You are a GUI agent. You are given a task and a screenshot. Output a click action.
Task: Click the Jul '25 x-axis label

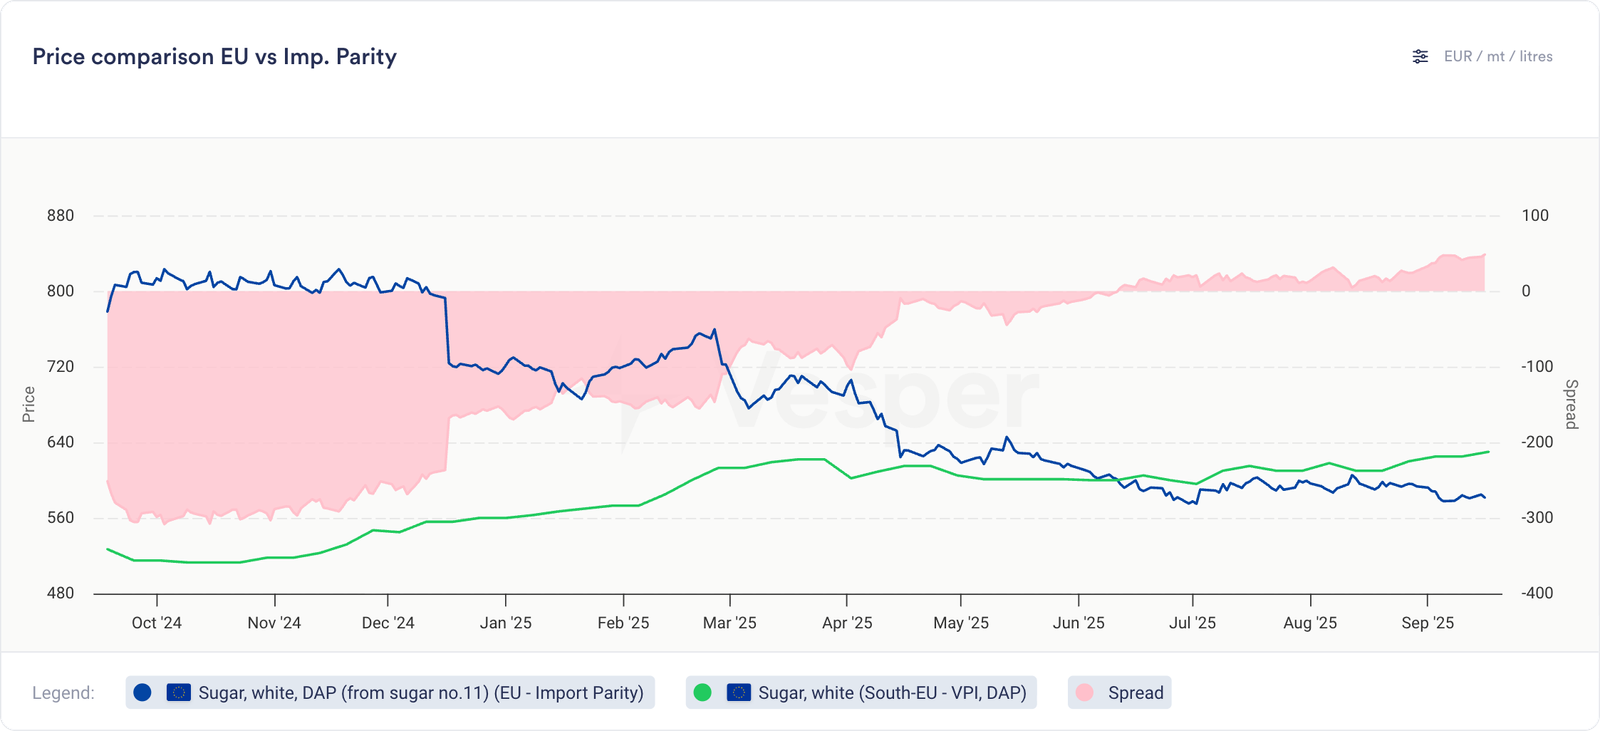(x=1192, y=623)
